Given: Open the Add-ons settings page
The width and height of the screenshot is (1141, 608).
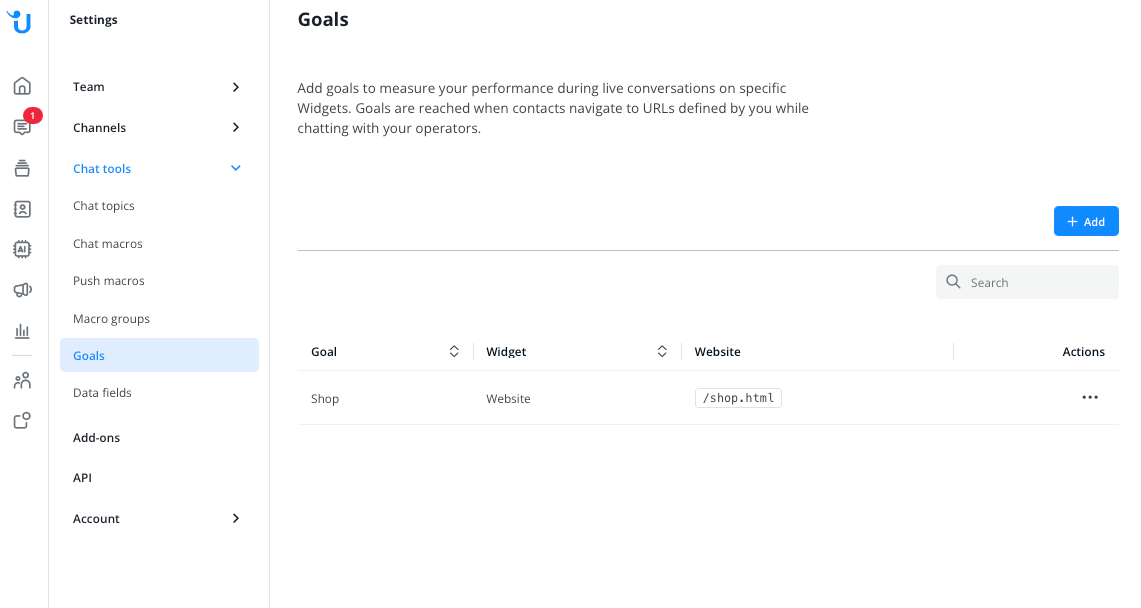Looking at the screenshot, I should tap(96, 438).
